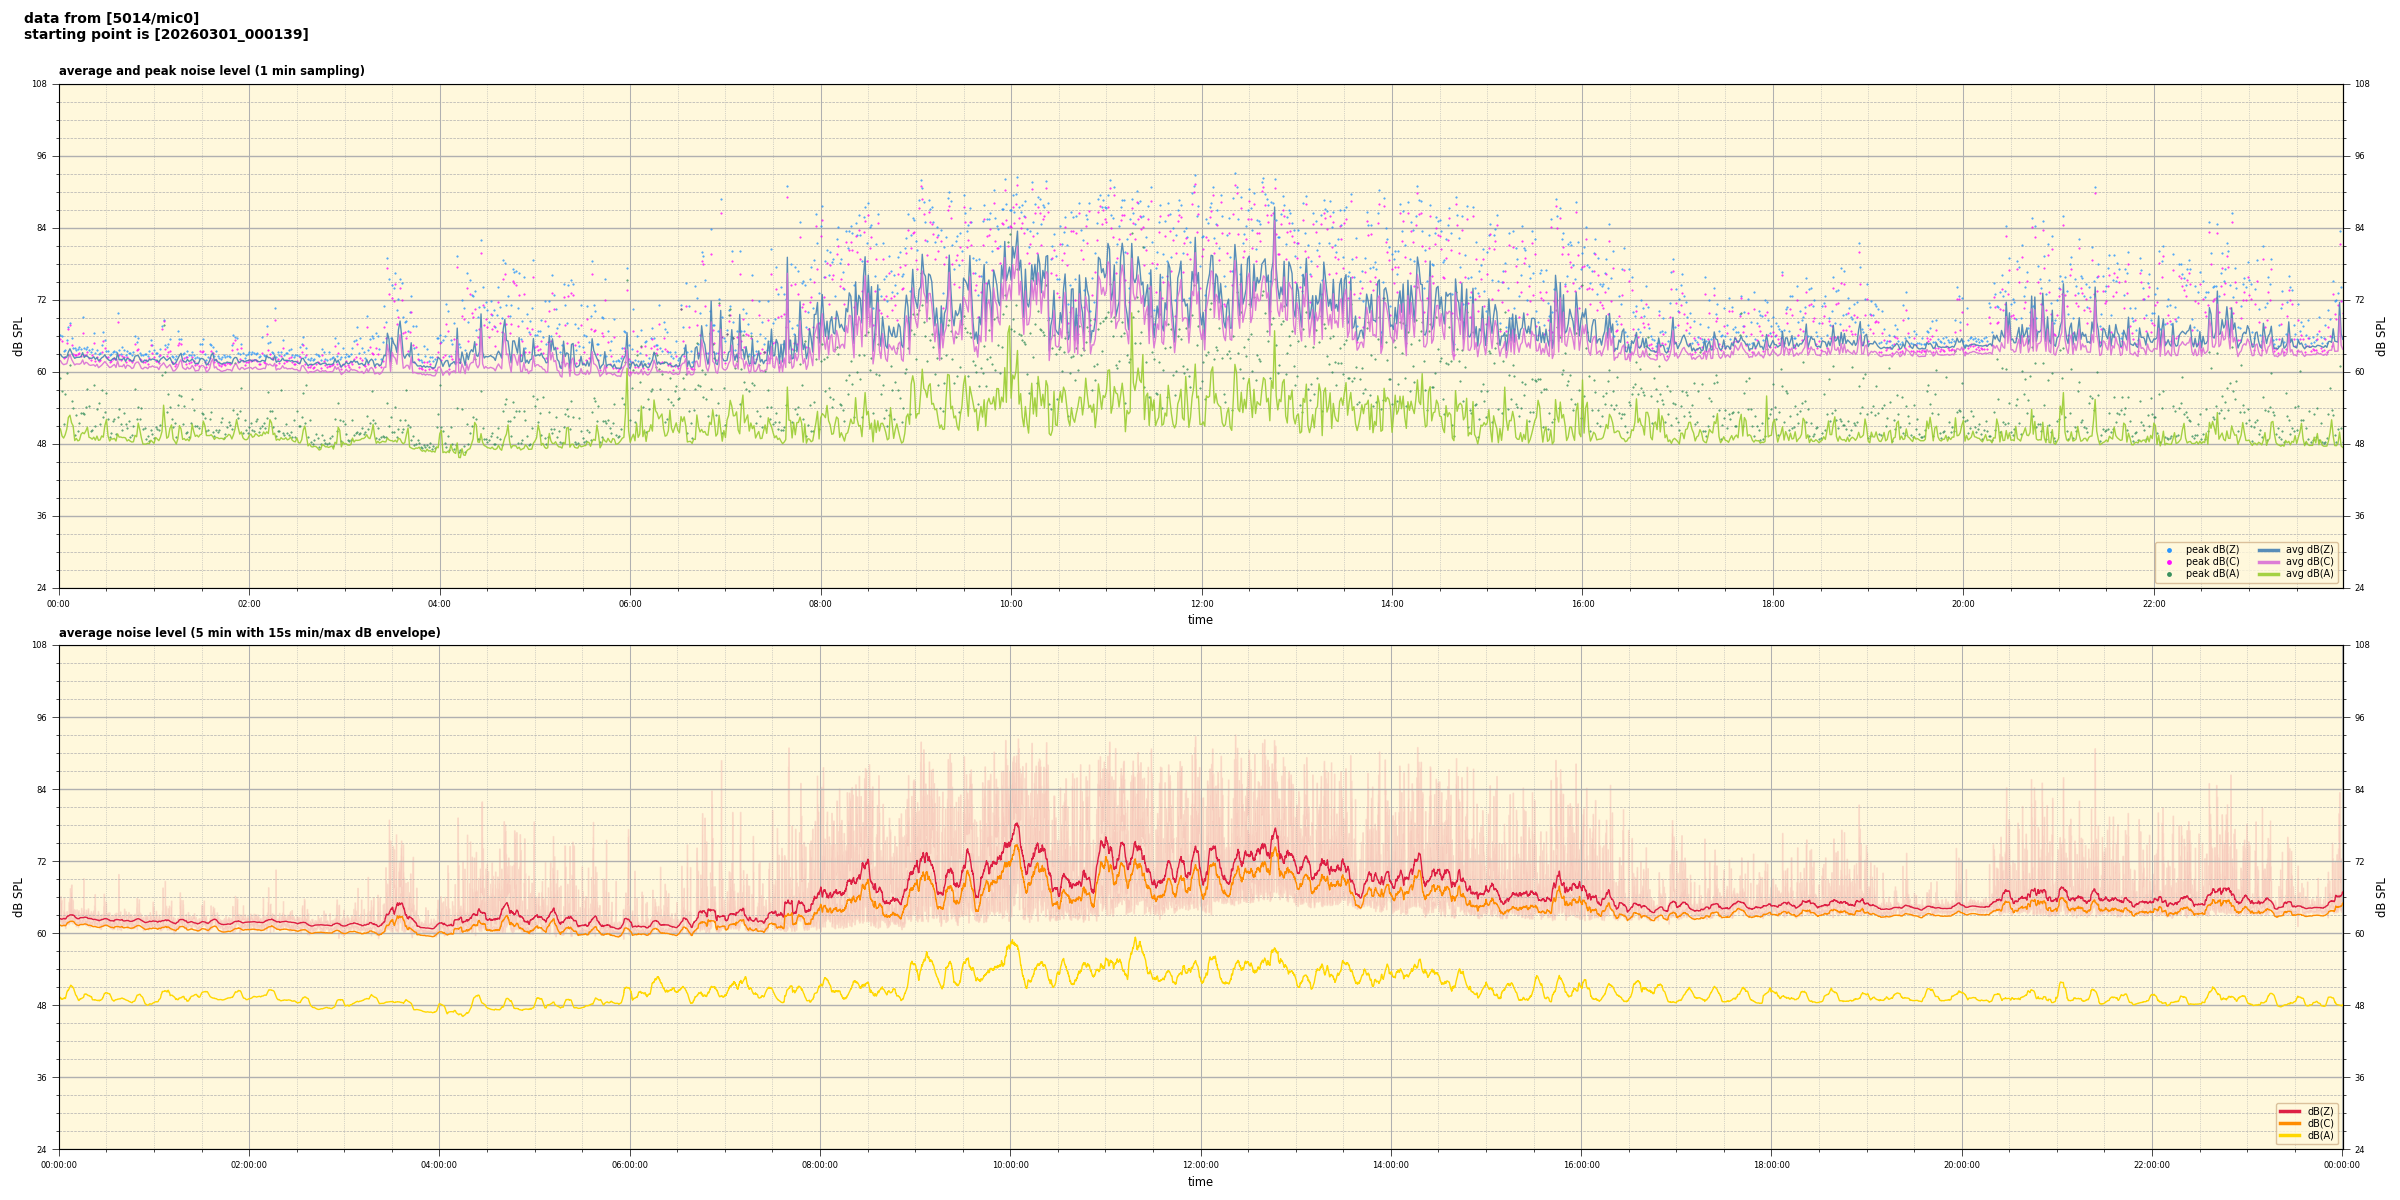Viewport: 2400px width, 1200px height.
Task: Click the peak dB(A) legend entry
Action: 2212,574
